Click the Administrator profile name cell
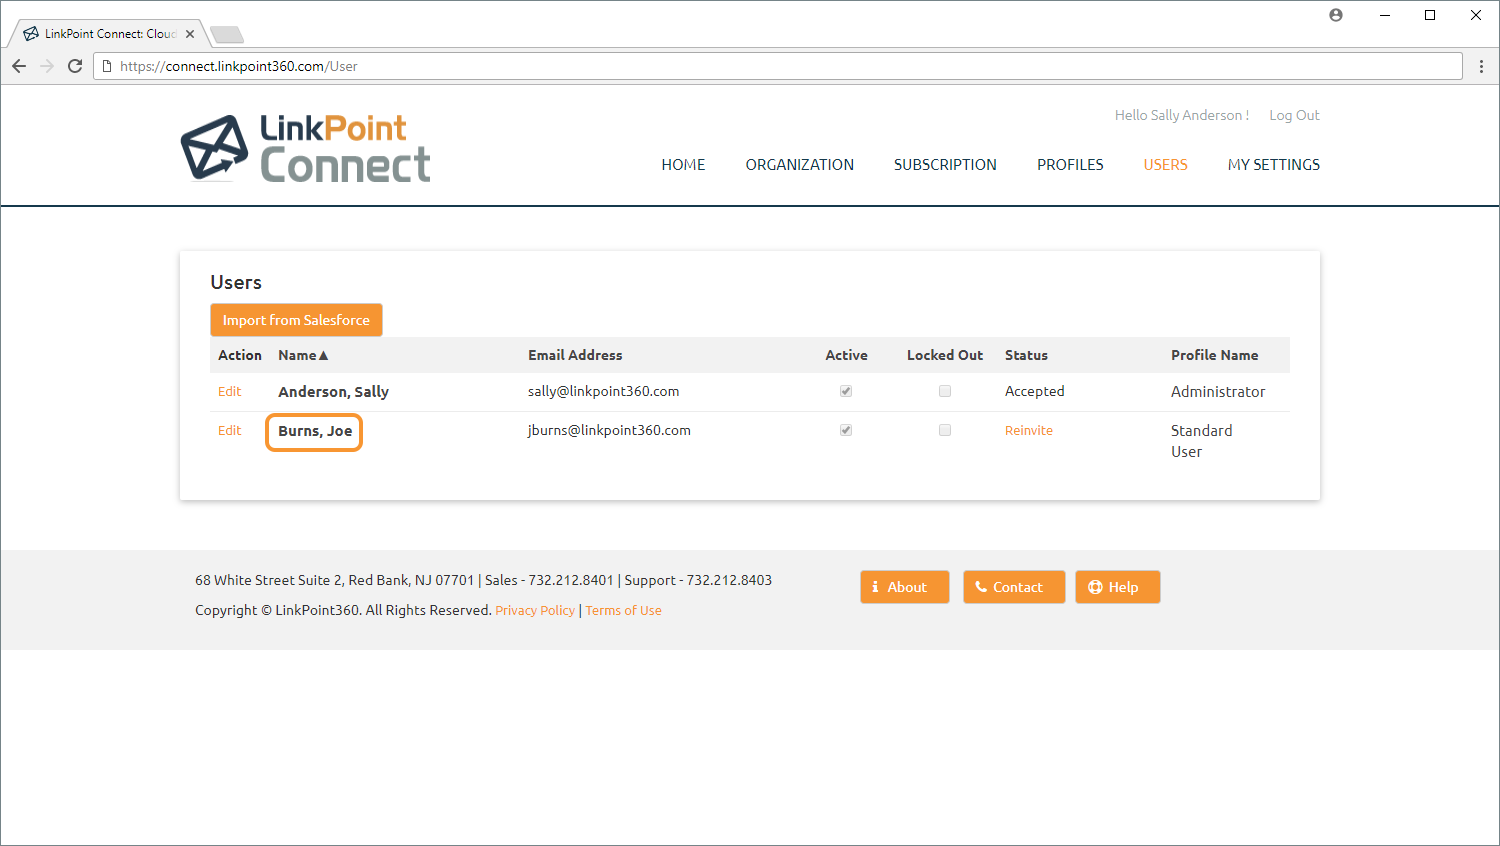1500x846 pixels. tap(1218, 392)
